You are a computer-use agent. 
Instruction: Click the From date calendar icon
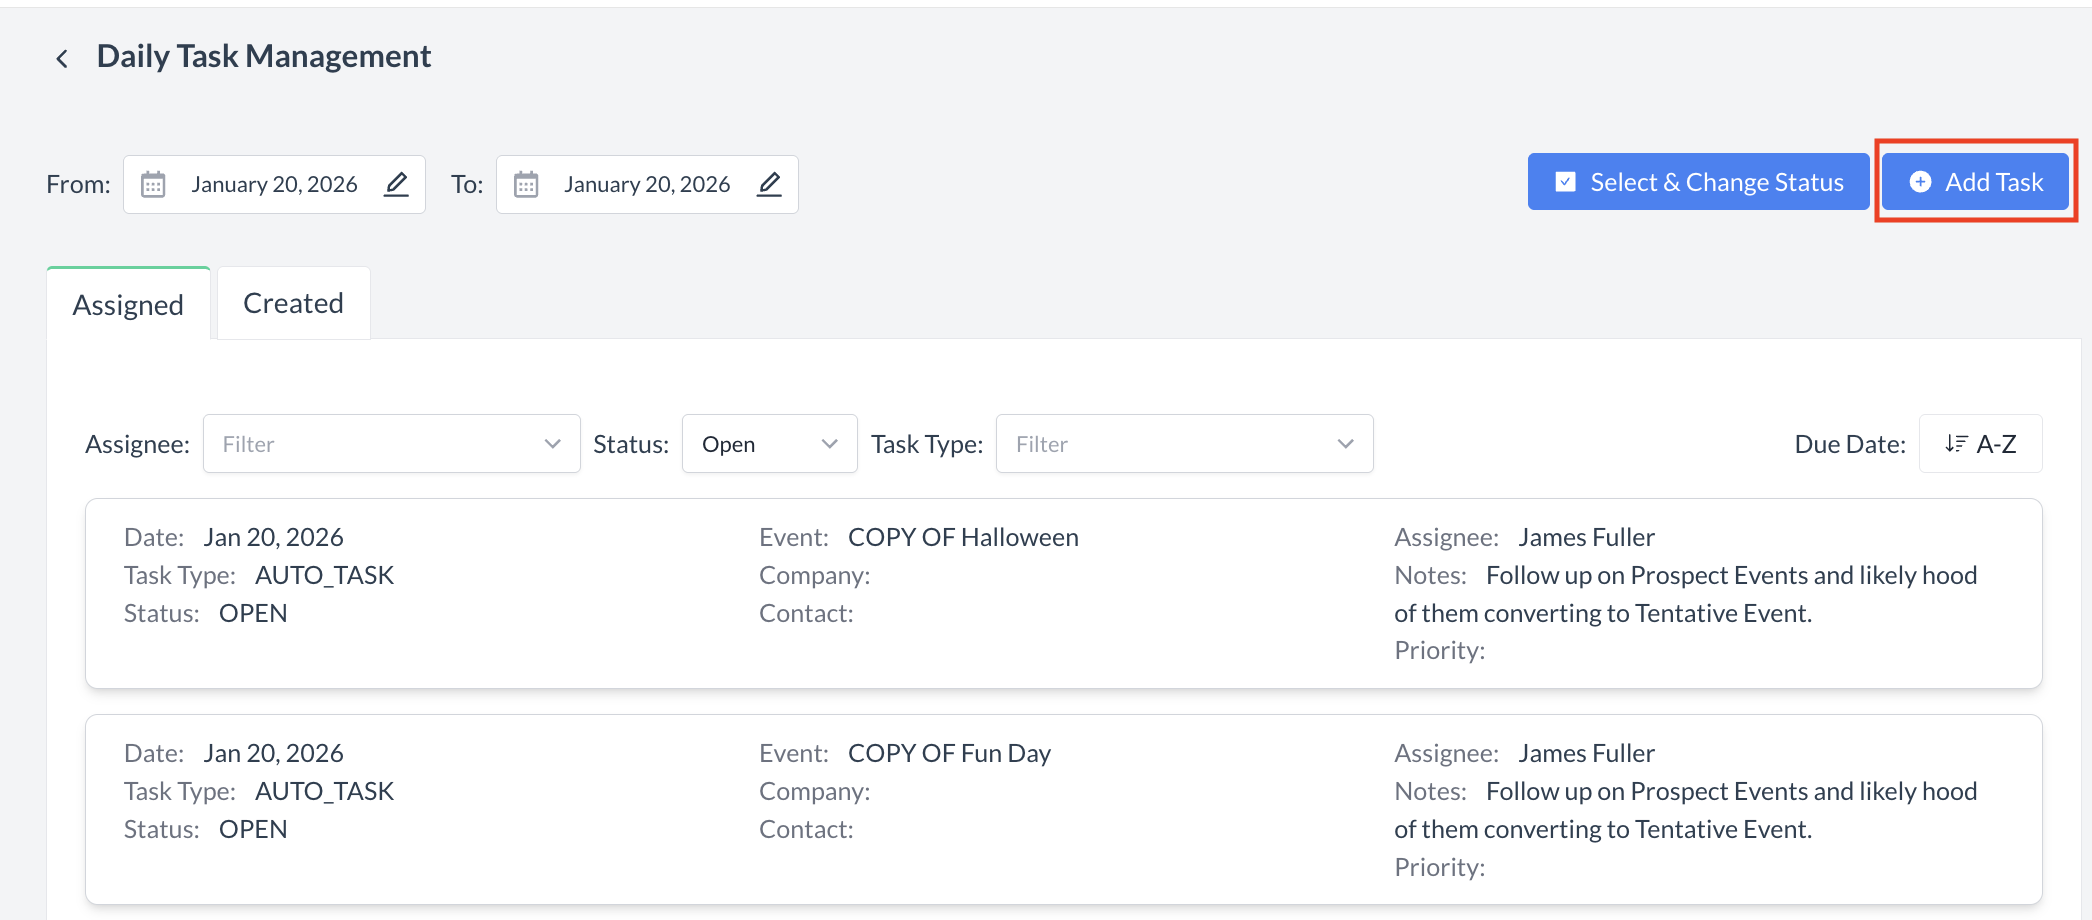point(153,185)
